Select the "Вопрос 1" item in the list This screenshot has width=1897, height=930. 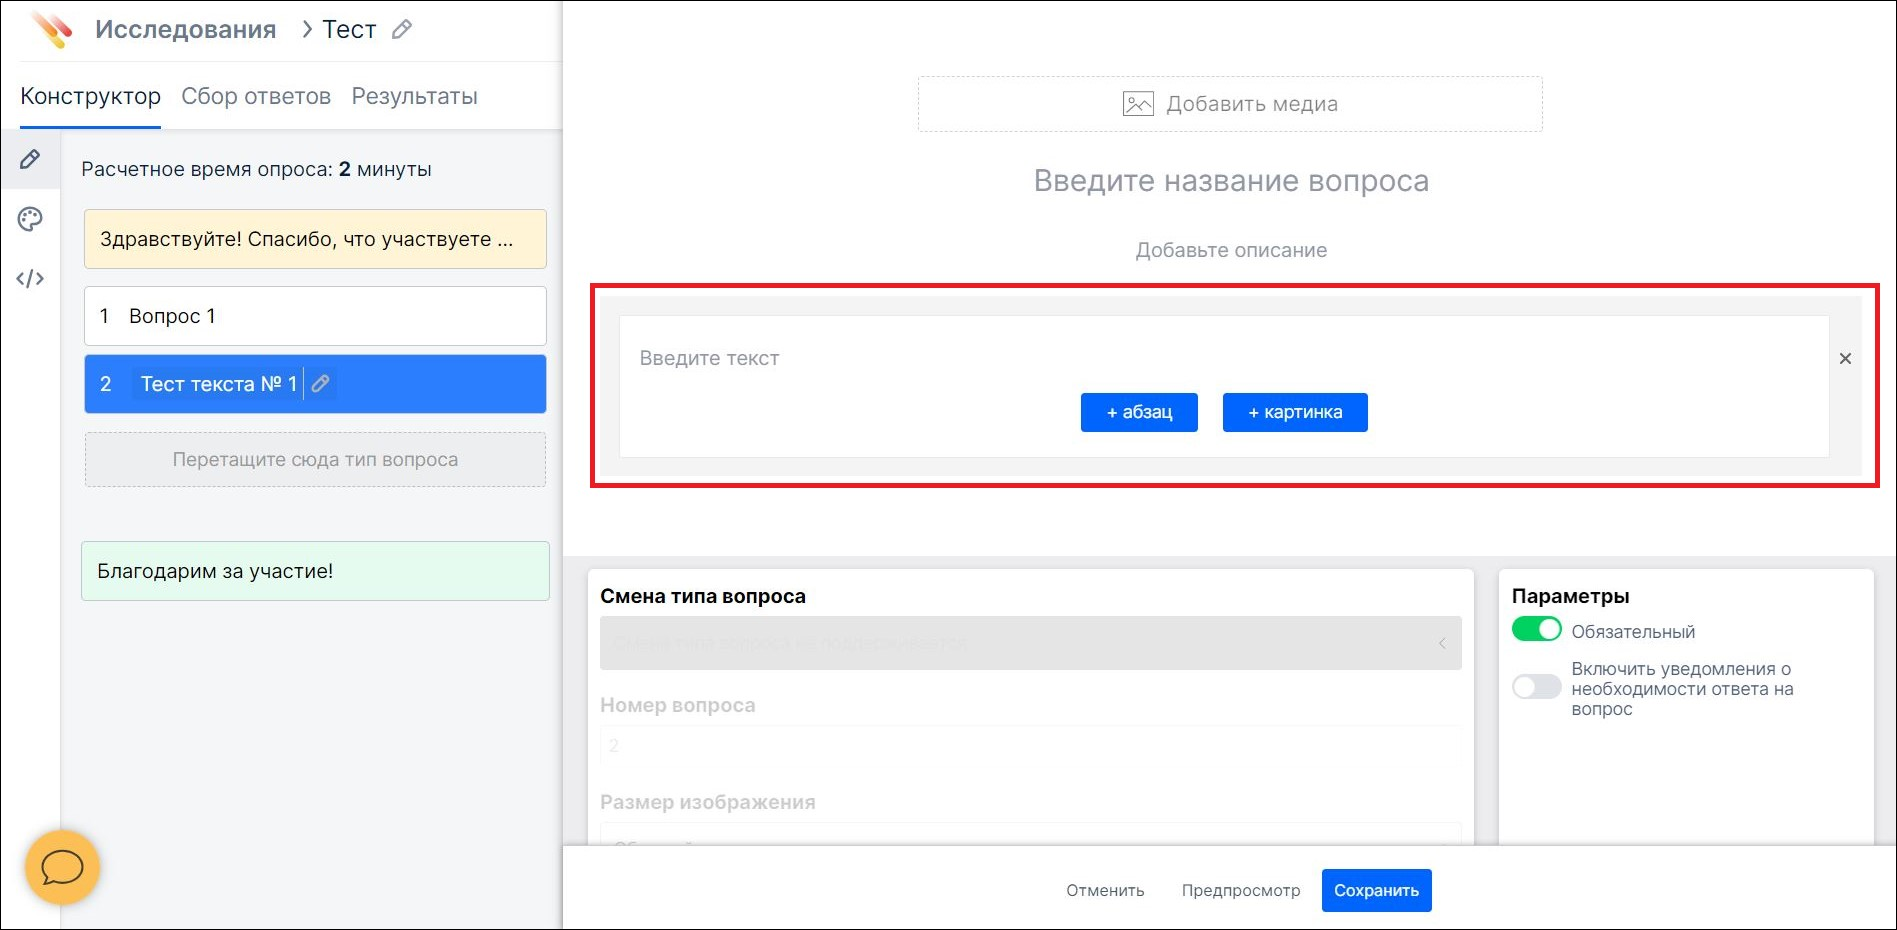[315, 316]
